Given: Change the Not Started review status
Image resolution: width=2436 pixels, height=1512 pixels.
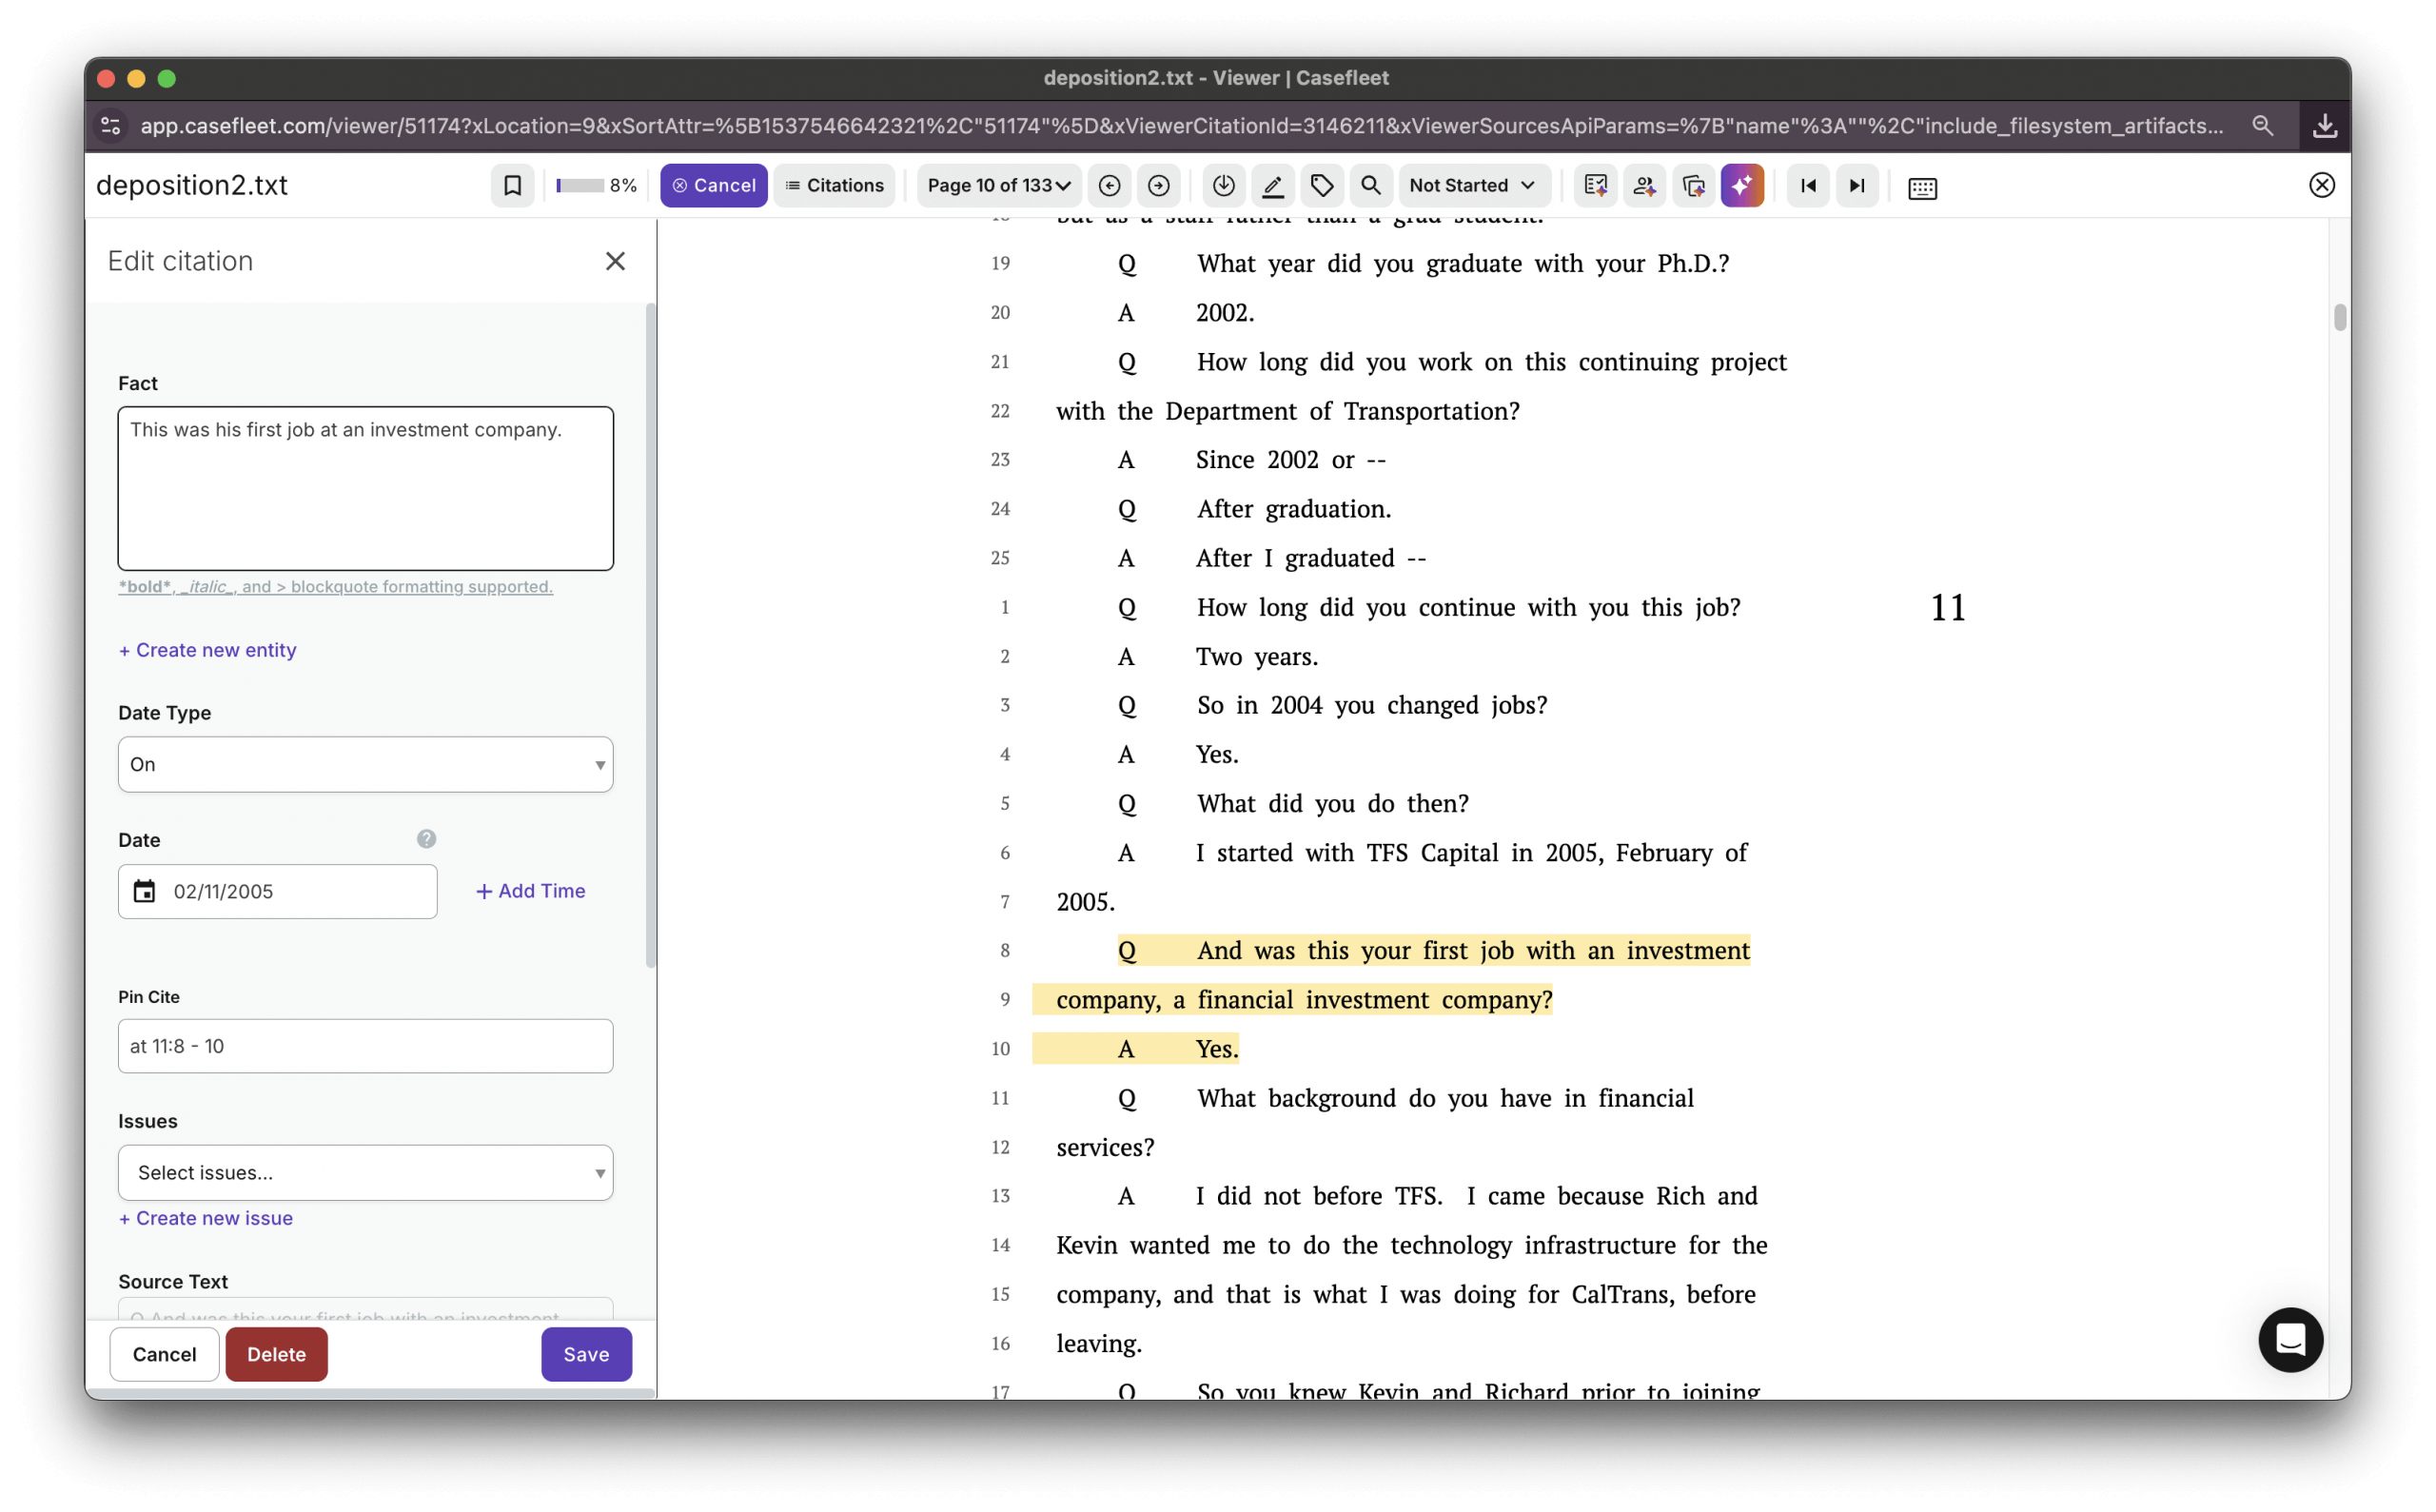Looking at the screenshot, I should pyautogui.click(x=1473, y=186).
